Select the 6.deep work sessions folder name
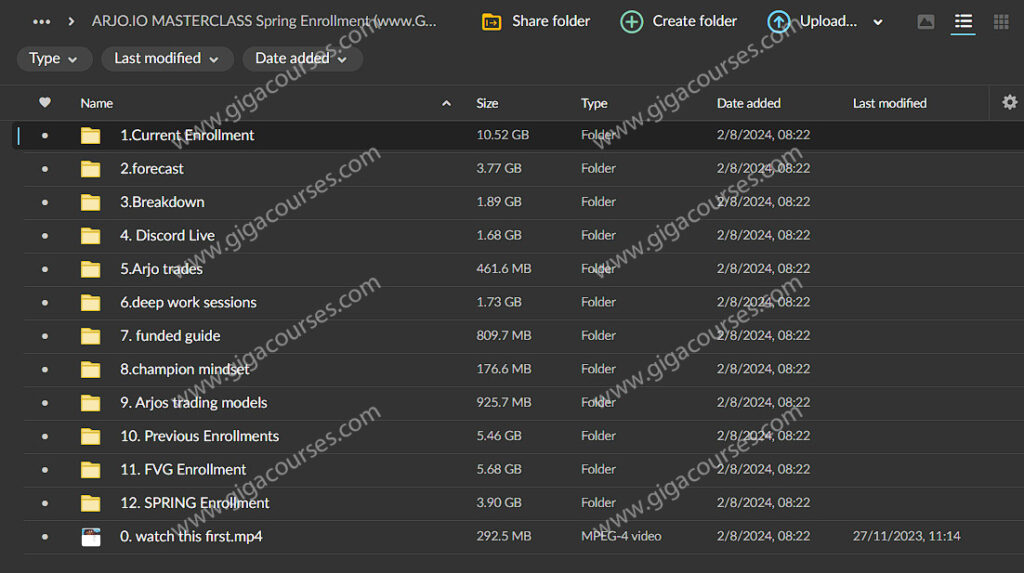The width and height of the screenshot is (1024, 573). click(x=188, y=303)
